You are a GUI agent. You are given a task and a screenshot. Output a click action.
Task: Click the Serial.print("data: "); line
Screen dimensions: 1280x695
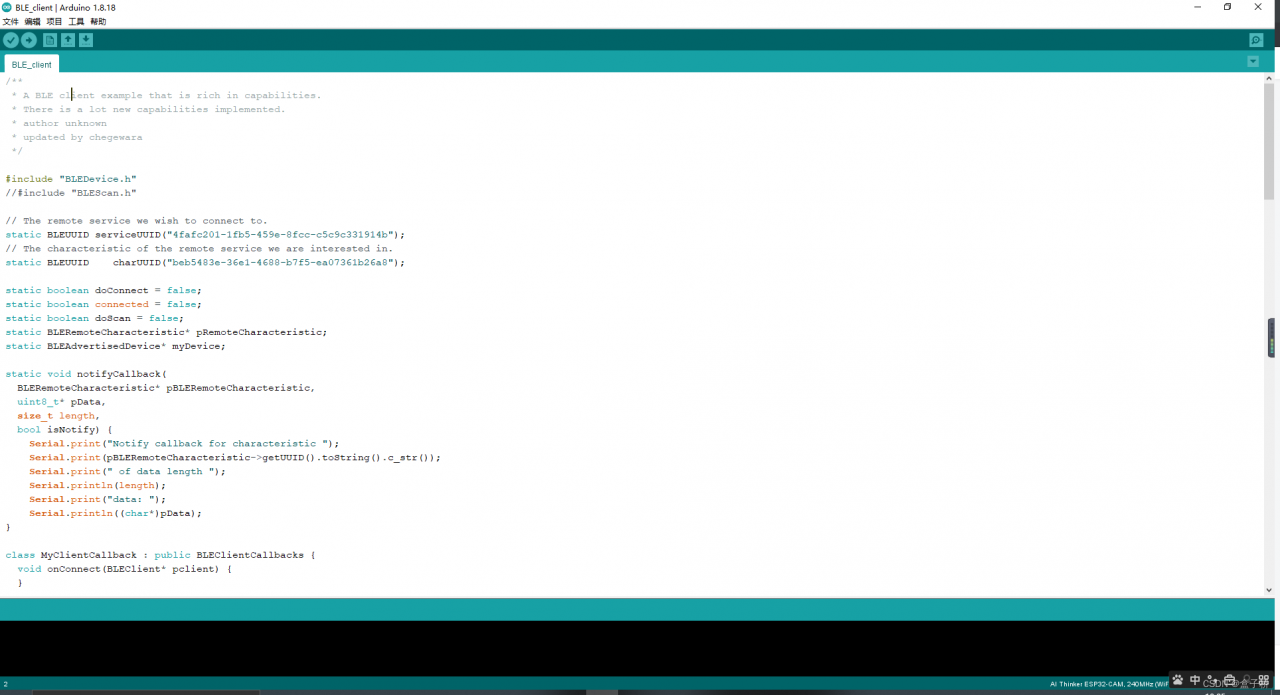(x=97, y=500)
